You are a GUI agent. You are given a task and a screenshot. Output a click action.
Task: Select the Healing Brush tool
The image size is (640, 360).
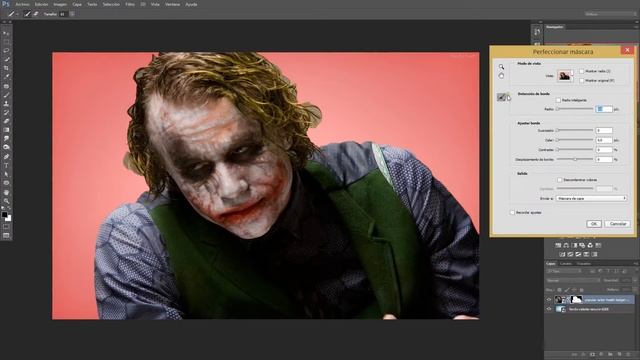pyautogui.click(x=6, y=86)
